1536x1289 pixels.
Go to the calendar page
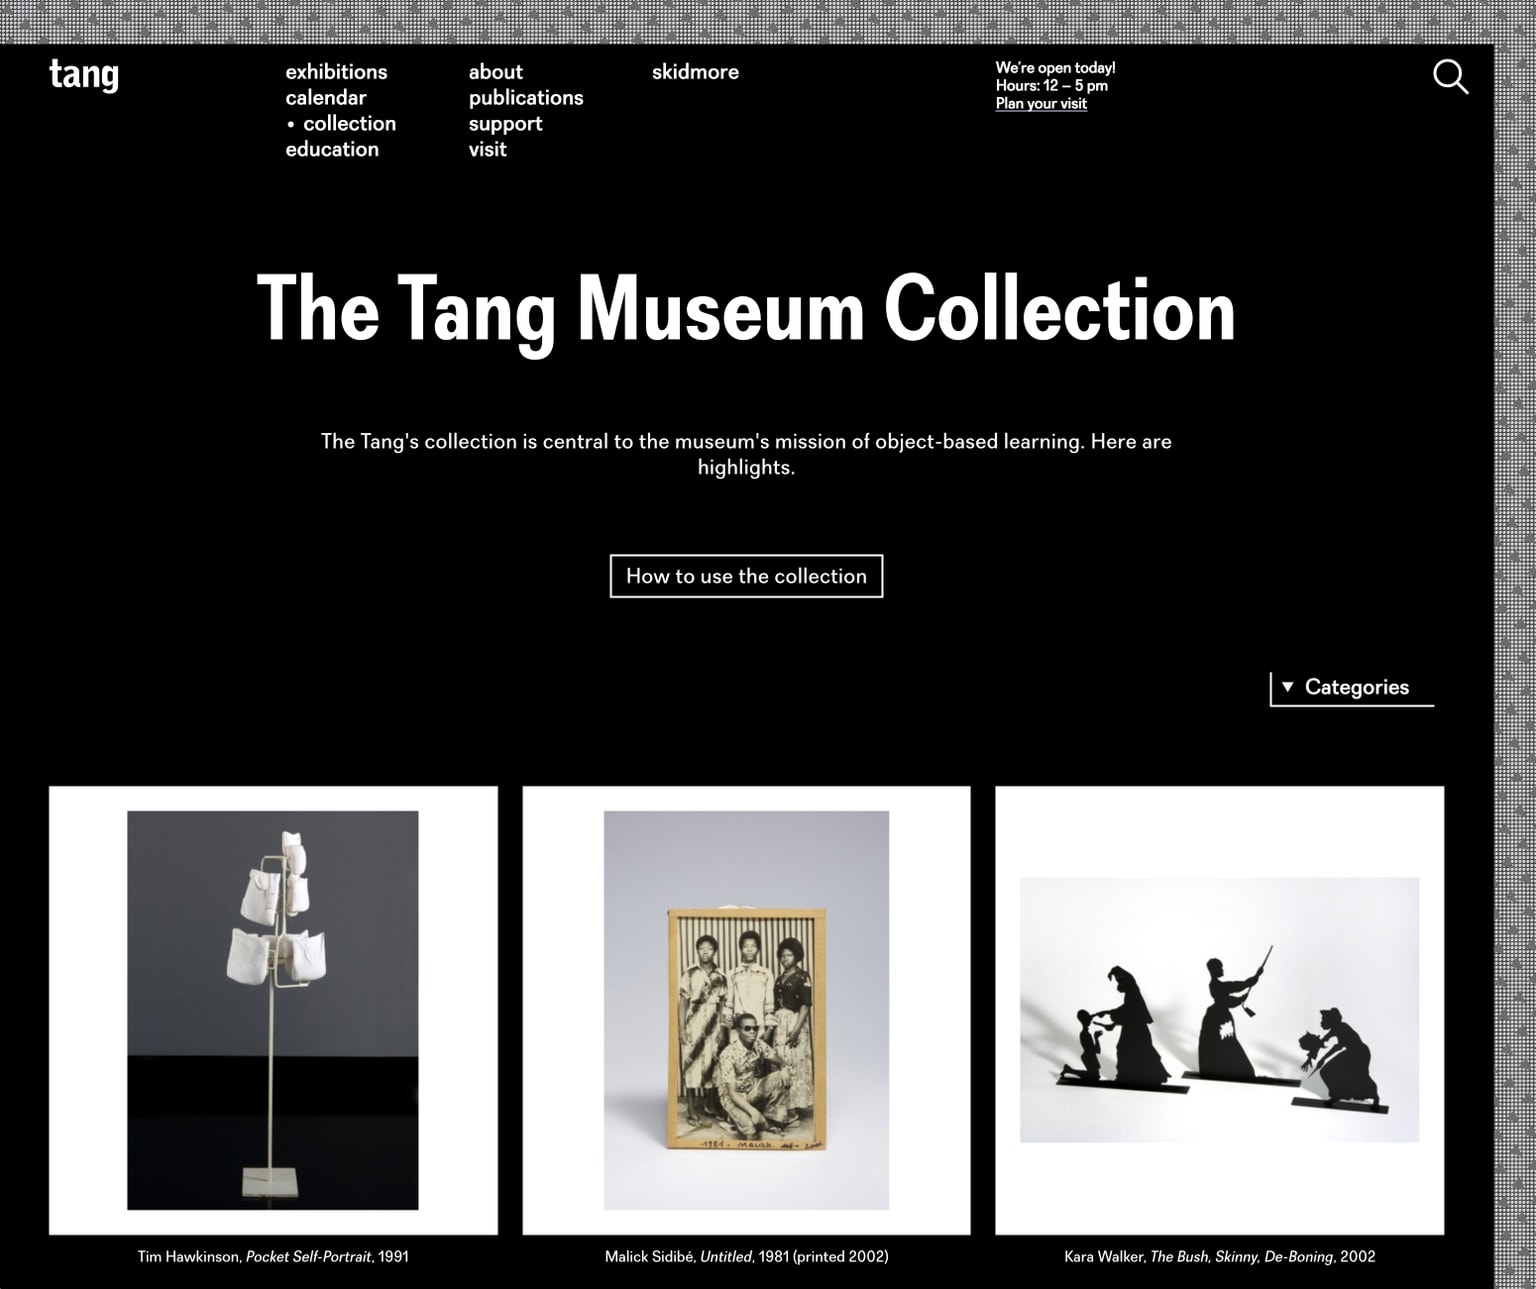[326, 98]
